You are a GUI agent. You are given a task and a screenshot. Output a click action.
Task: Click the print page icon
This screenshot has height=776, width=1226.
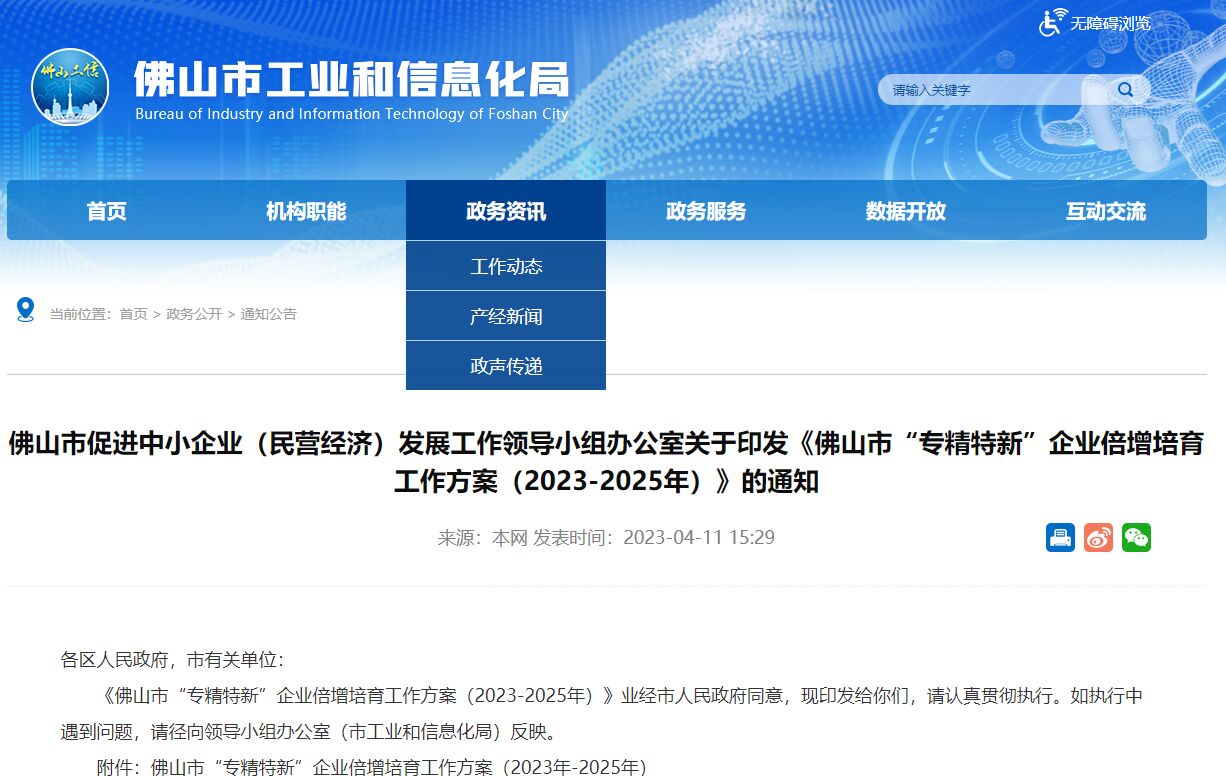point(1060,537)
